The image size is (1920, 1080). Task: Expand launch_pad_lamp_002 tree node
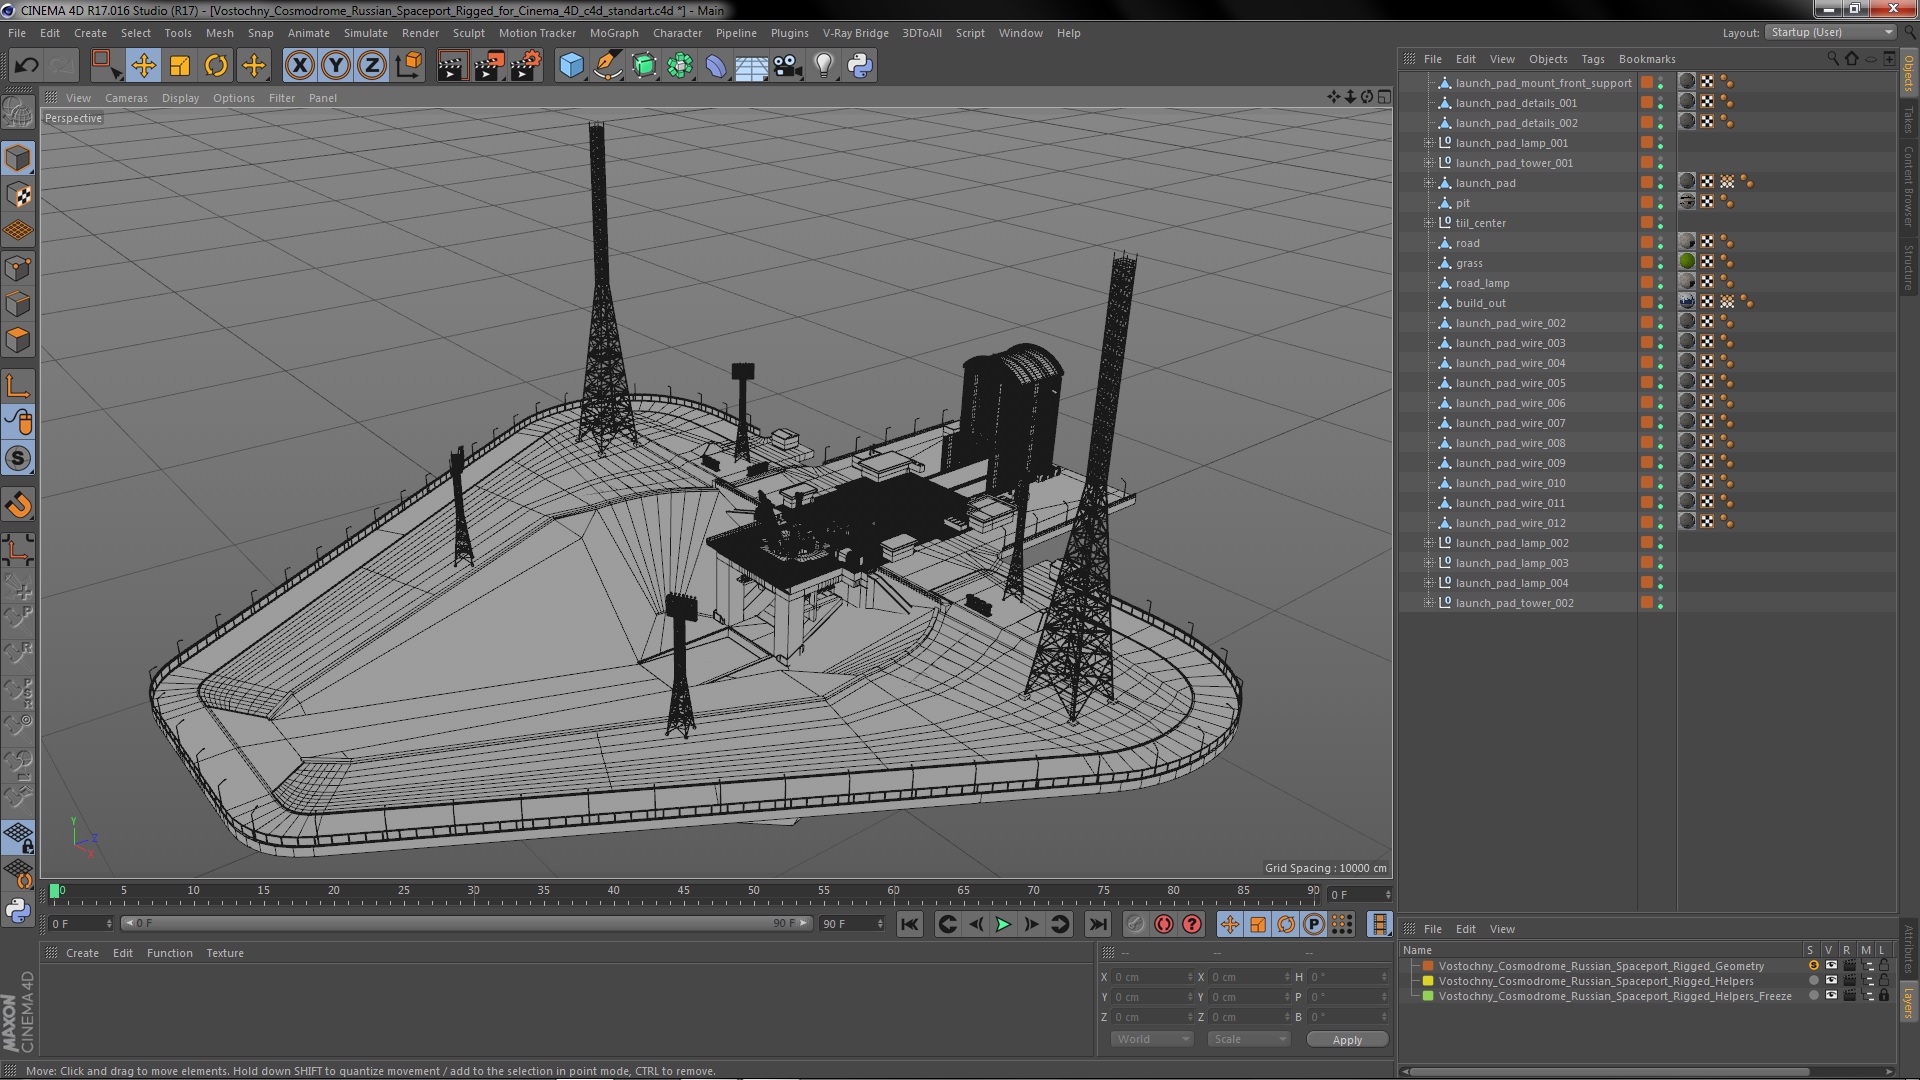[1428, 543]
